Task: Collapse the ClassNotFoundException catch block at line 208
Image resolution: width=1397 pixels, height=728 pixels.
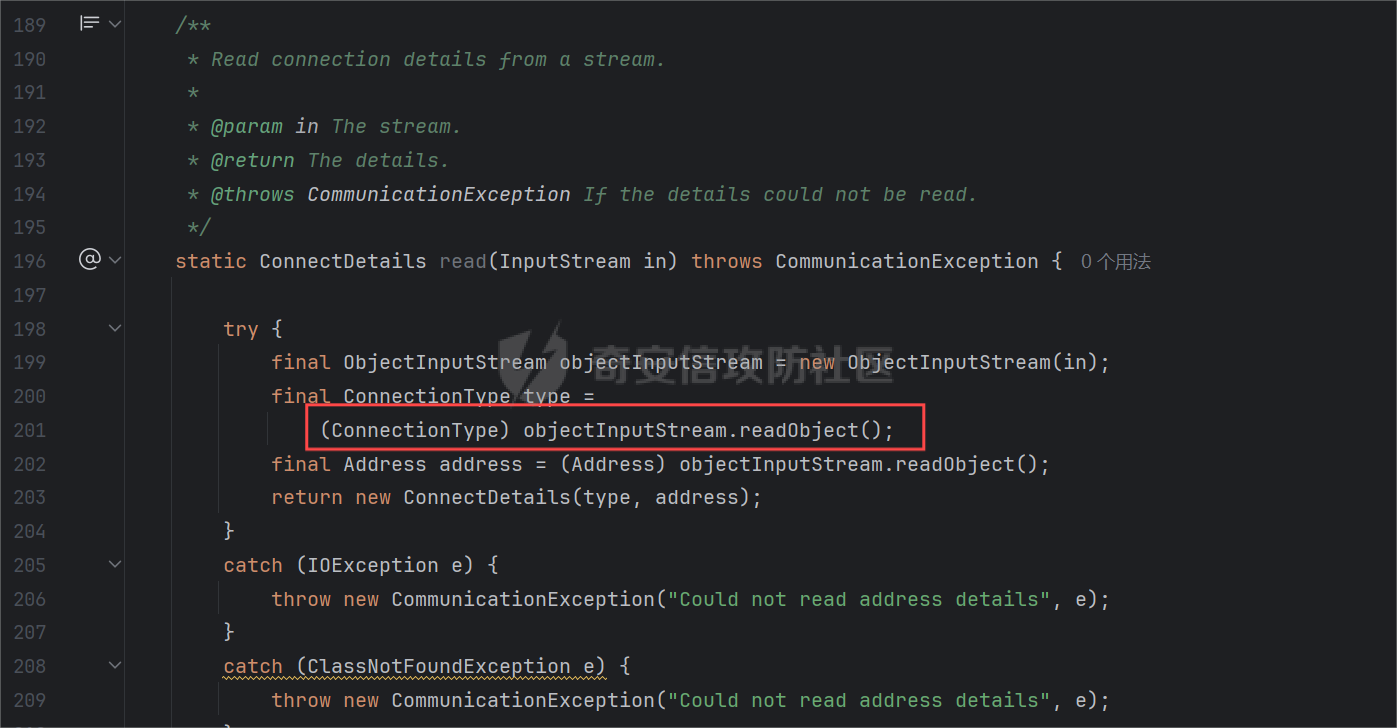Action: (x=115, y=666)
